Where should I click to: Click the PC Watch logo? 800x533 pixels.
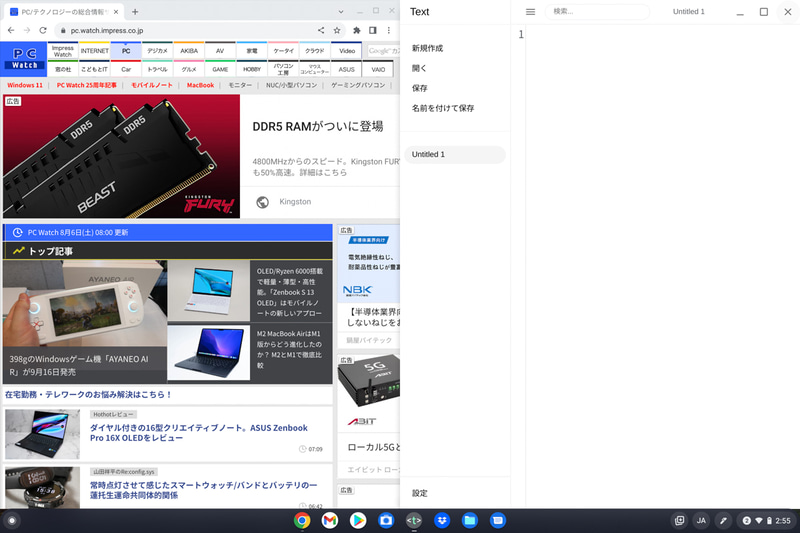(x=24, y=59)
